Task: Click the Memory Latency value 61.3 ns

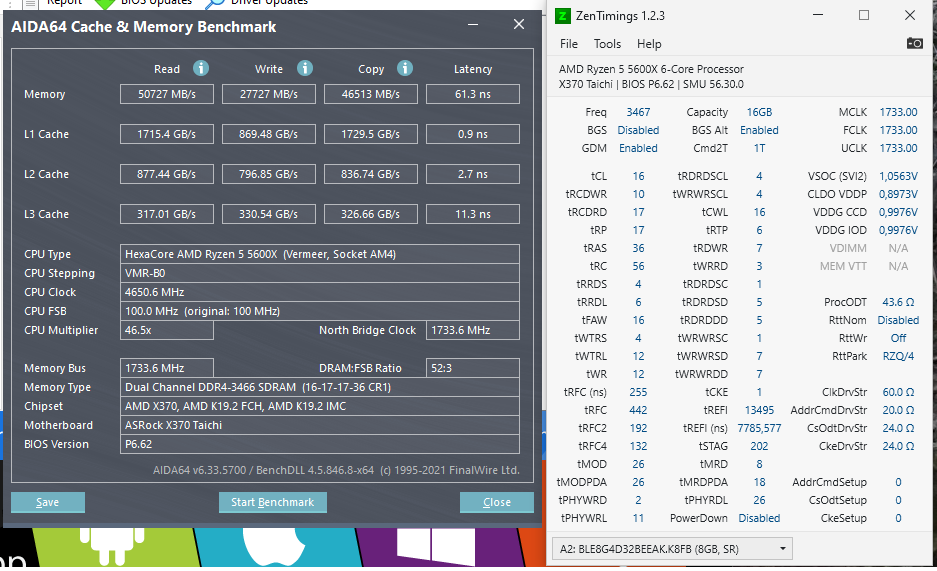Action: (473, 94)
